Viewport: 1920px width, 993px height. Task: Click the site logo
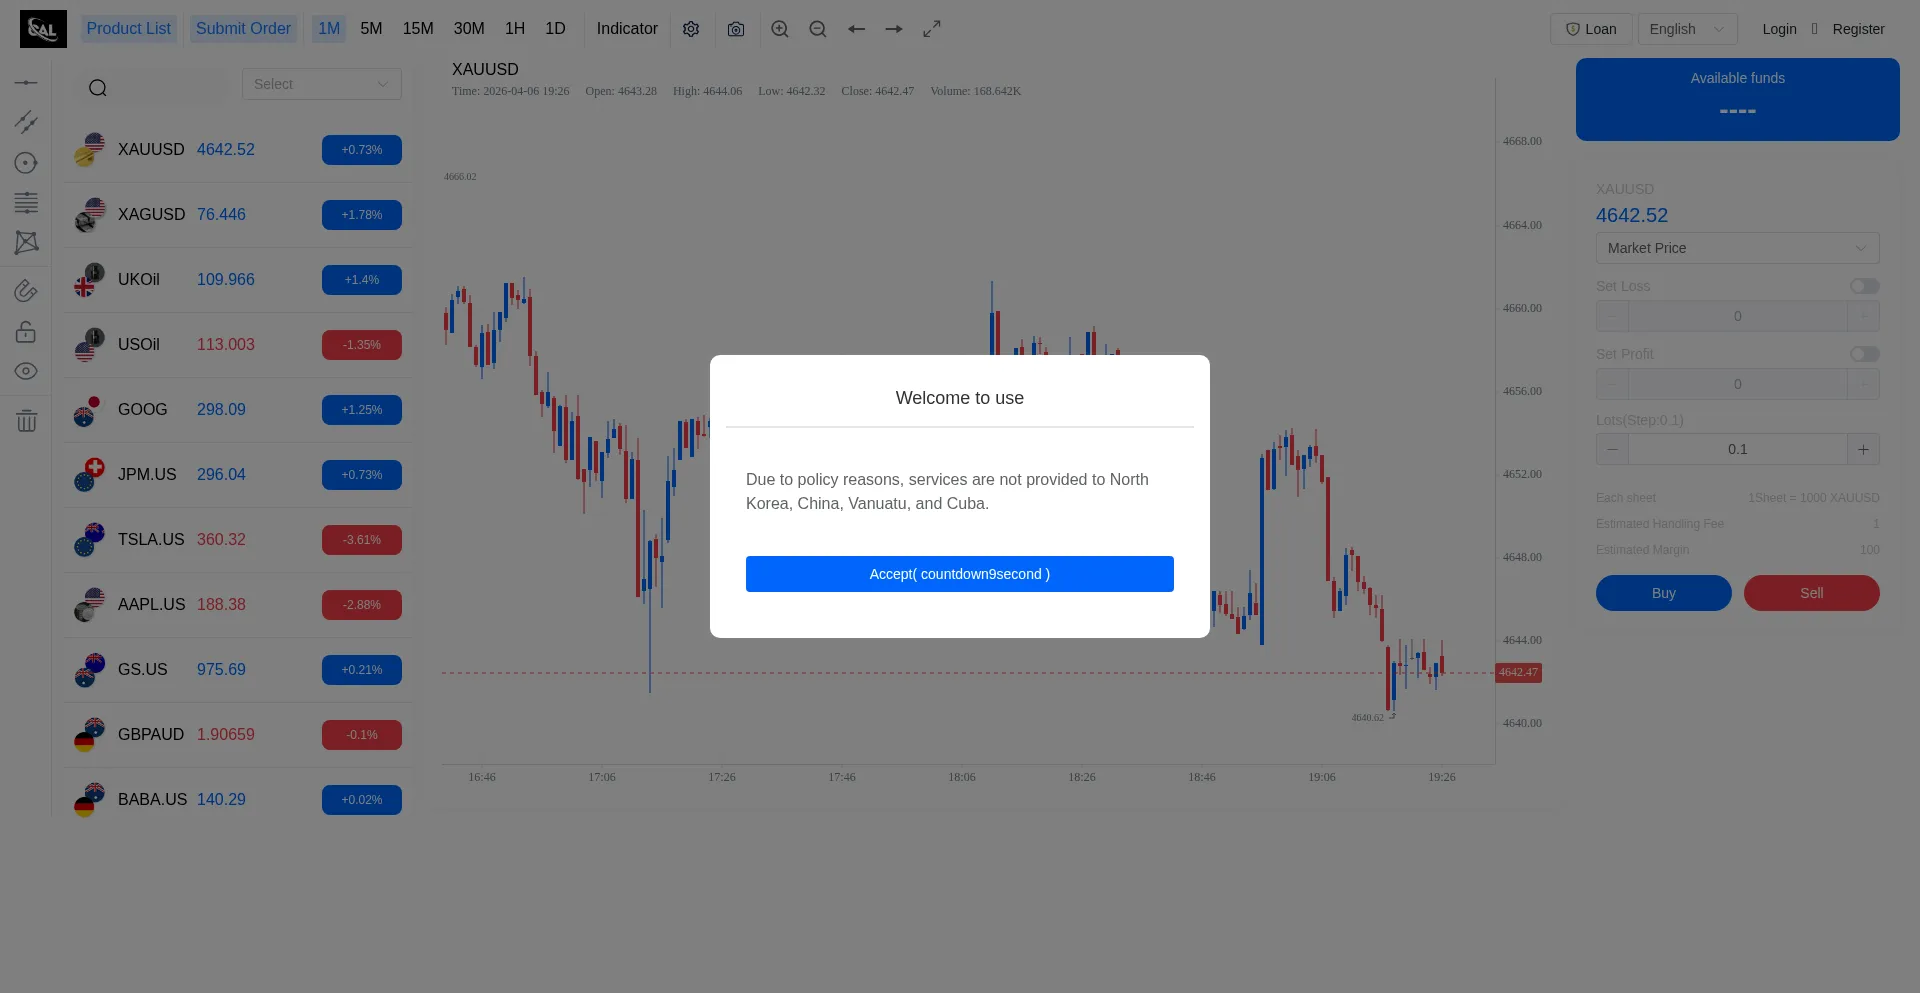point(43,29)
